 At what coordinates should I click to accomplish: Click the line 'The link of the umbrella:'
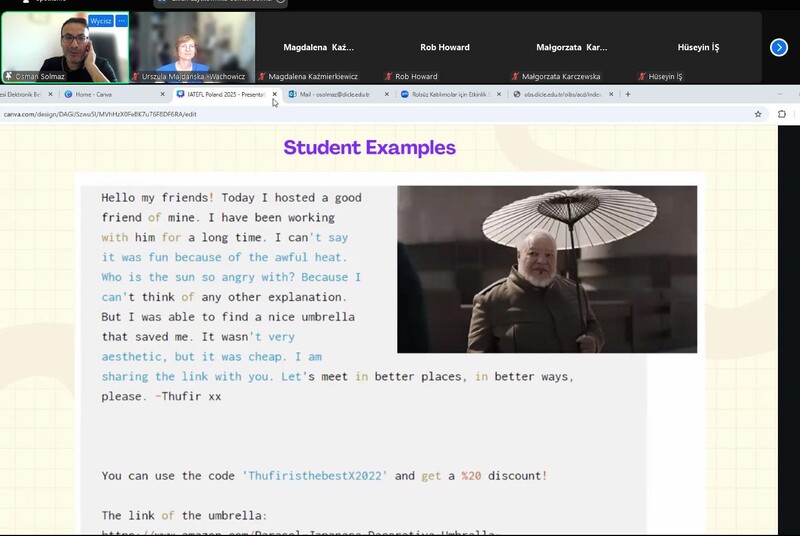[184, 516]
